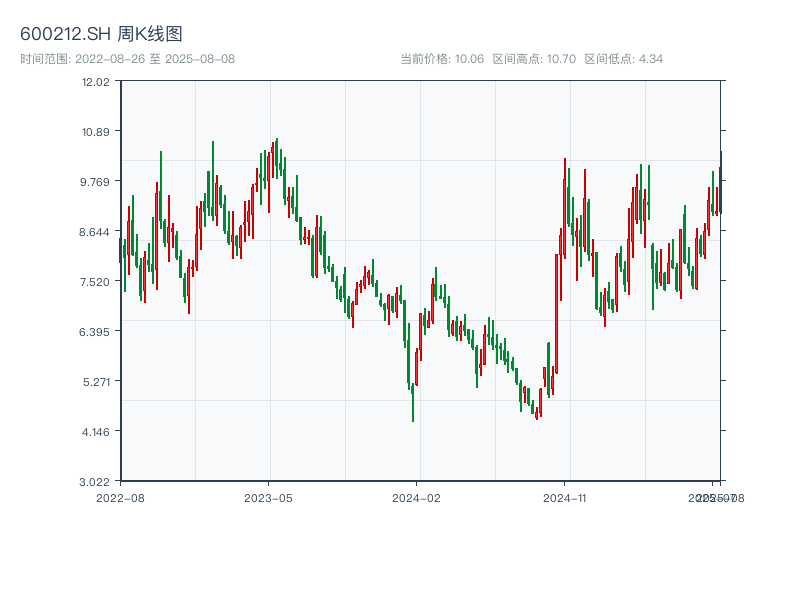Click y-axis value 12.02
800x600 pixels.
click(95, 82)
